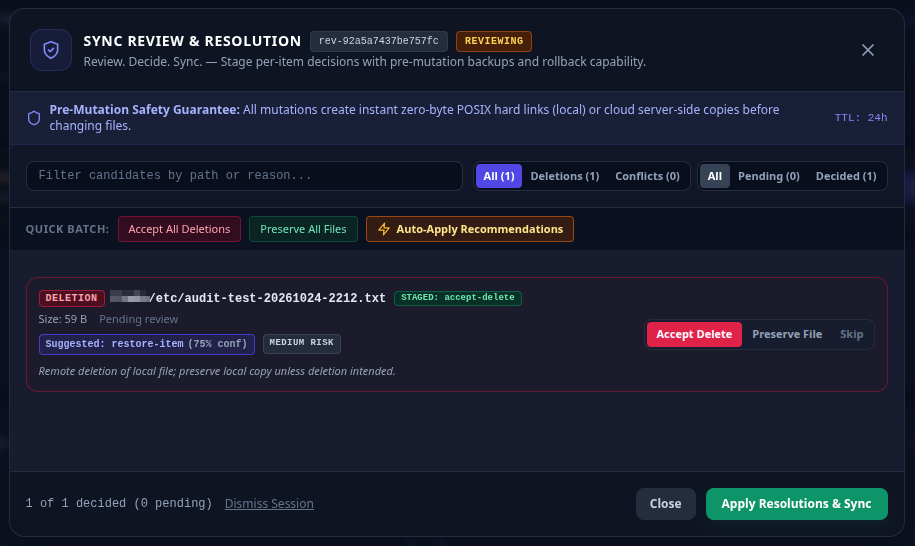The height and width of the screenshot is (546, 915).
Task: Click the STAGED: accept-delete badge
Action: tap(458, 298)
